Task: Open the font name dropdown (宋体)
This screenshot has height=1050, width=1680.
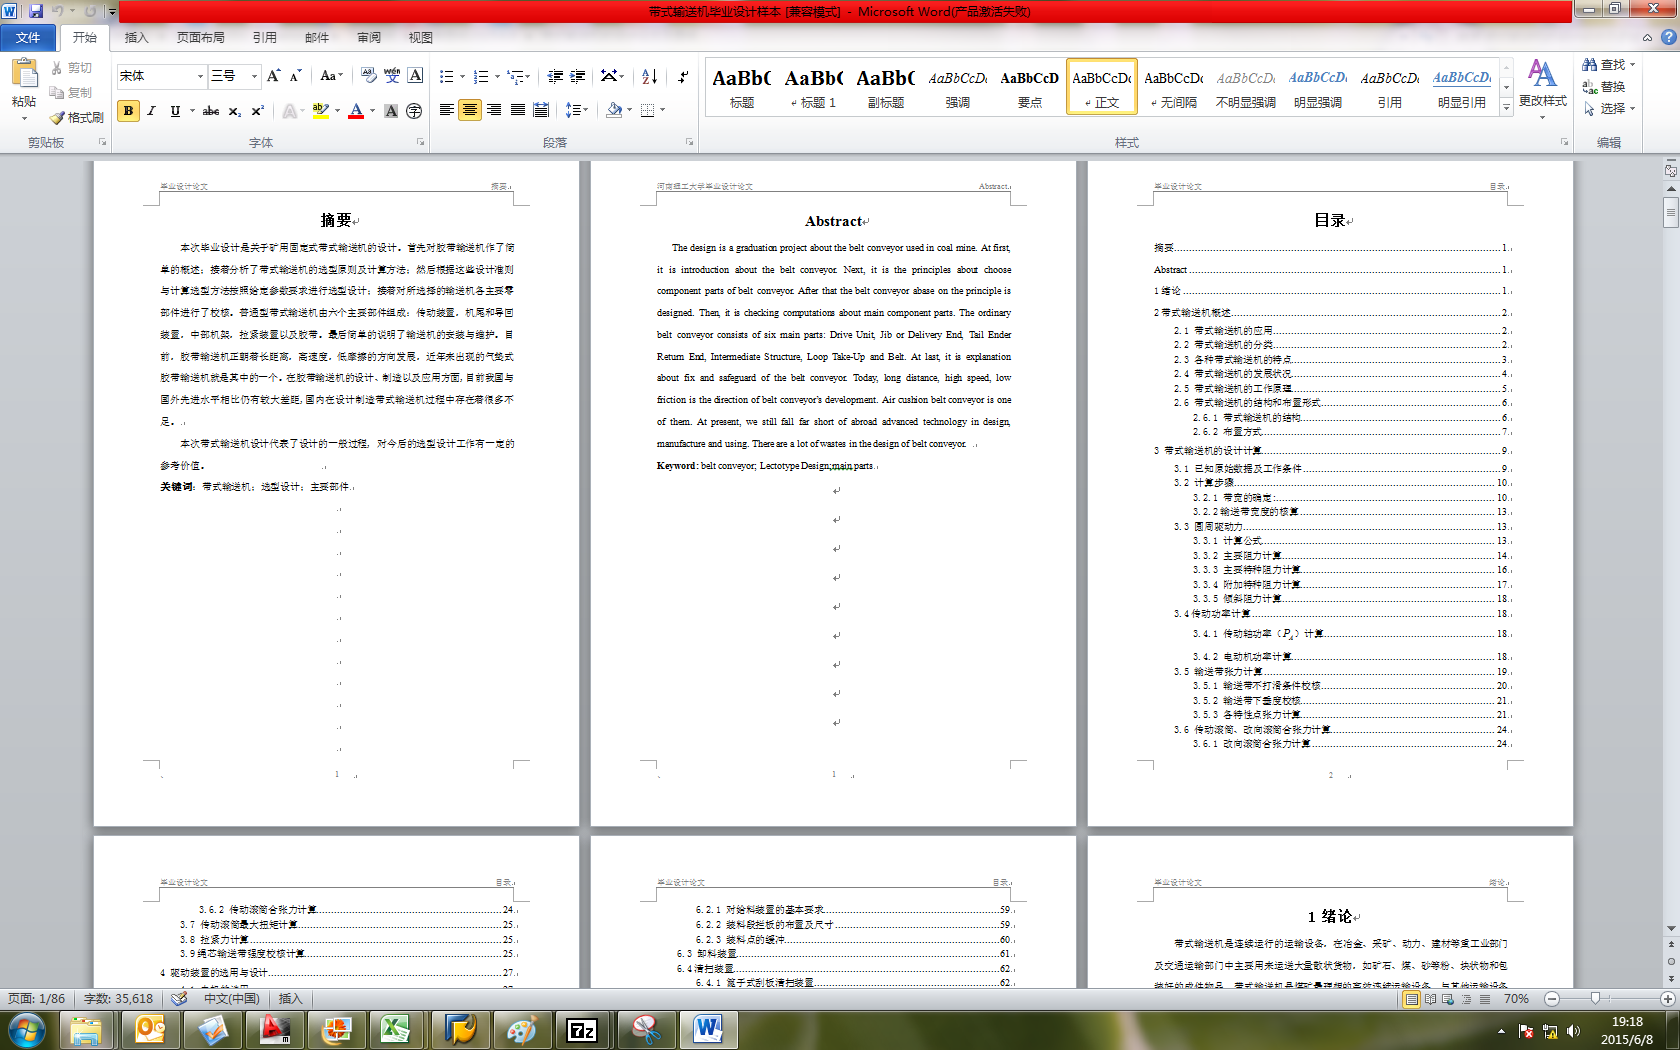Action: pyautogui.click(x=200, y=76)
